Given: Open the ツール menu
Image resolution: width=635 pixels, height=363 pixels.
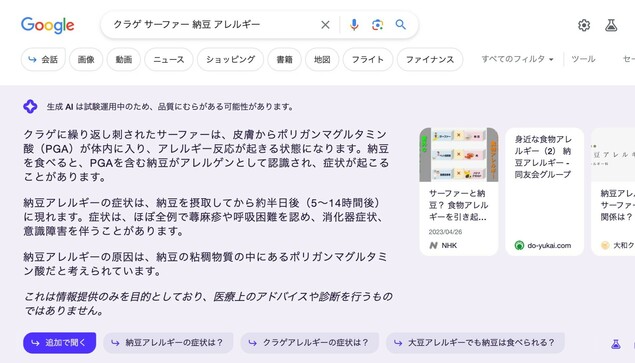Looking at the screenshot, I should [x=583, y=59].
